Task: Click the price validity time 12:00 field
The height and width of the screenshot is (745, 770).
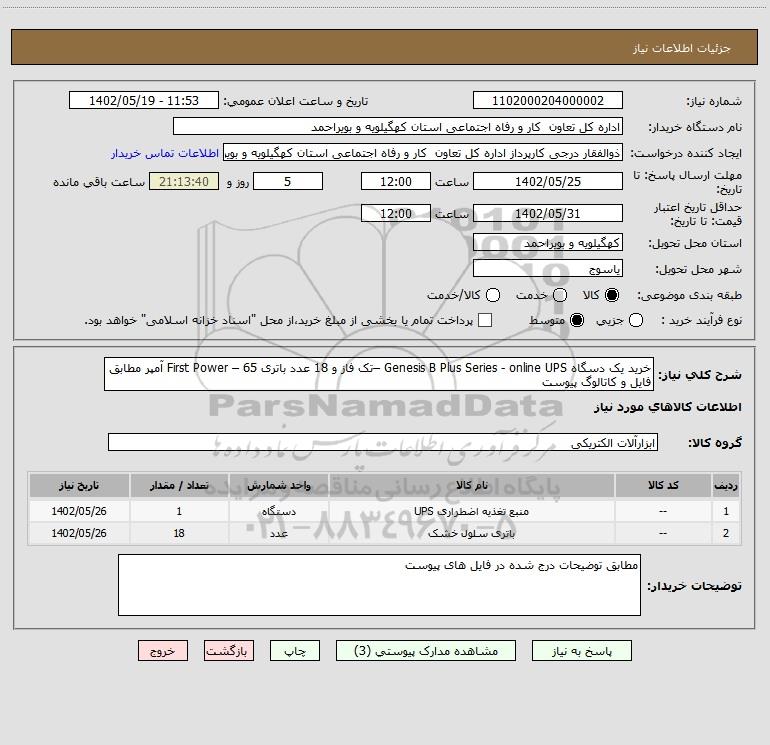Action: pyautogui.click(x=396, y=213)
